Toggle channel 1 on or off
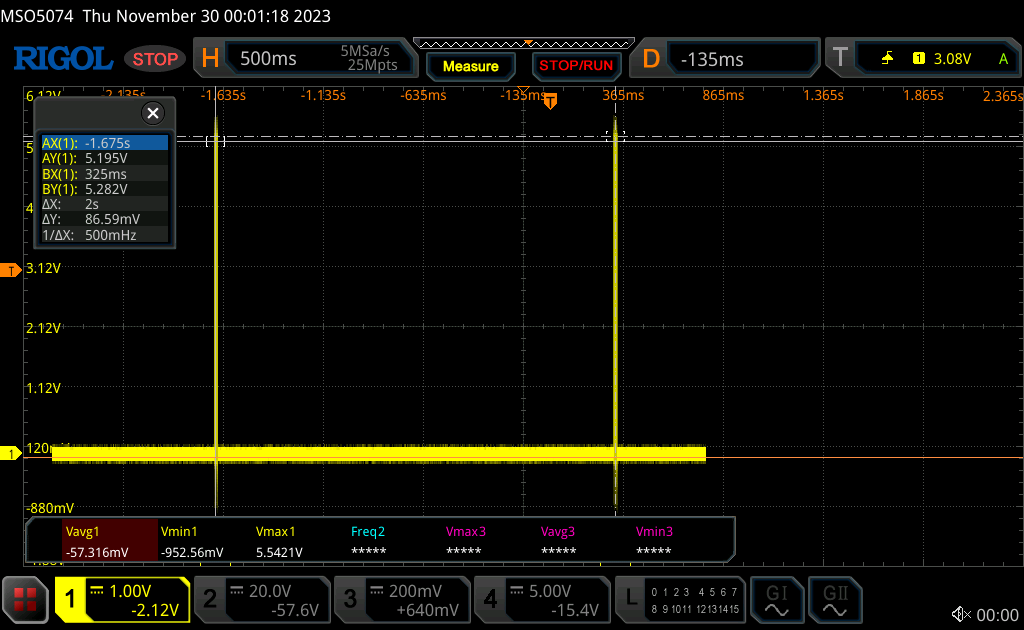The image size is (1024, 630). tap(122, 599)
